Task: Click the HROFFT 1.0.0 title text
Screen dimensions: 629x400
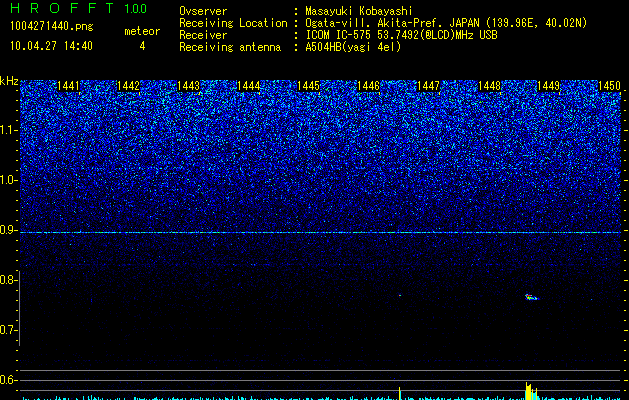Action: click(x=78, y=8)
